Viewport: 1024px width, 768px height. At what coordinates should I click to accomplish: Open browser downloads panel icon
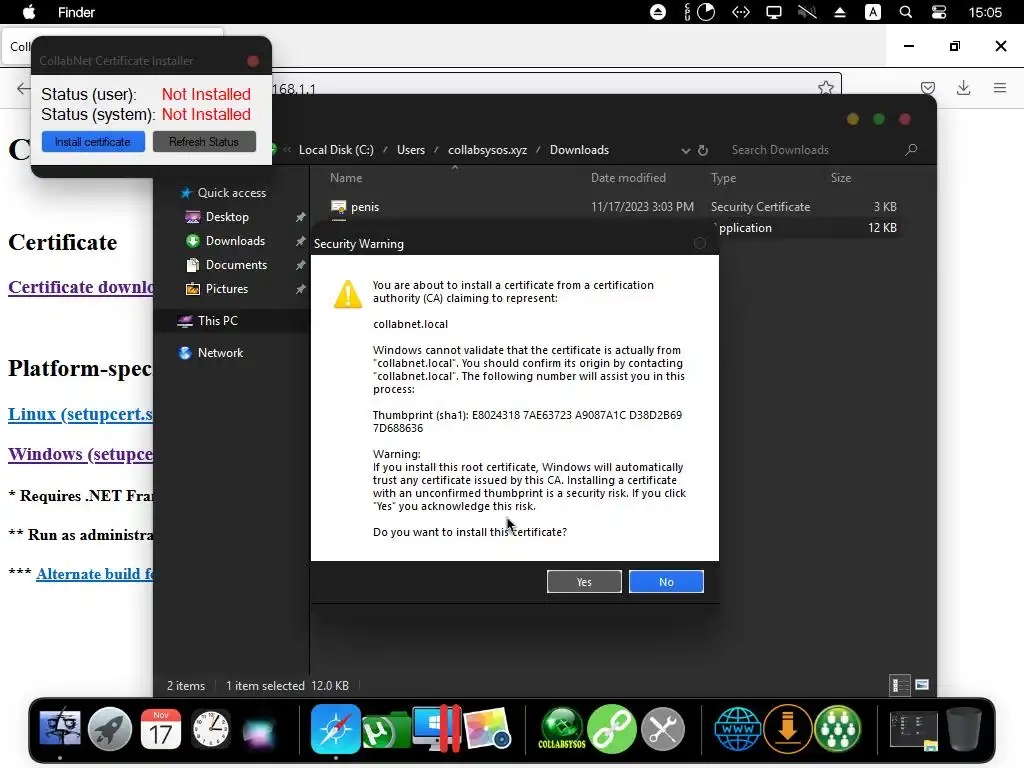(x=963, y=88)
